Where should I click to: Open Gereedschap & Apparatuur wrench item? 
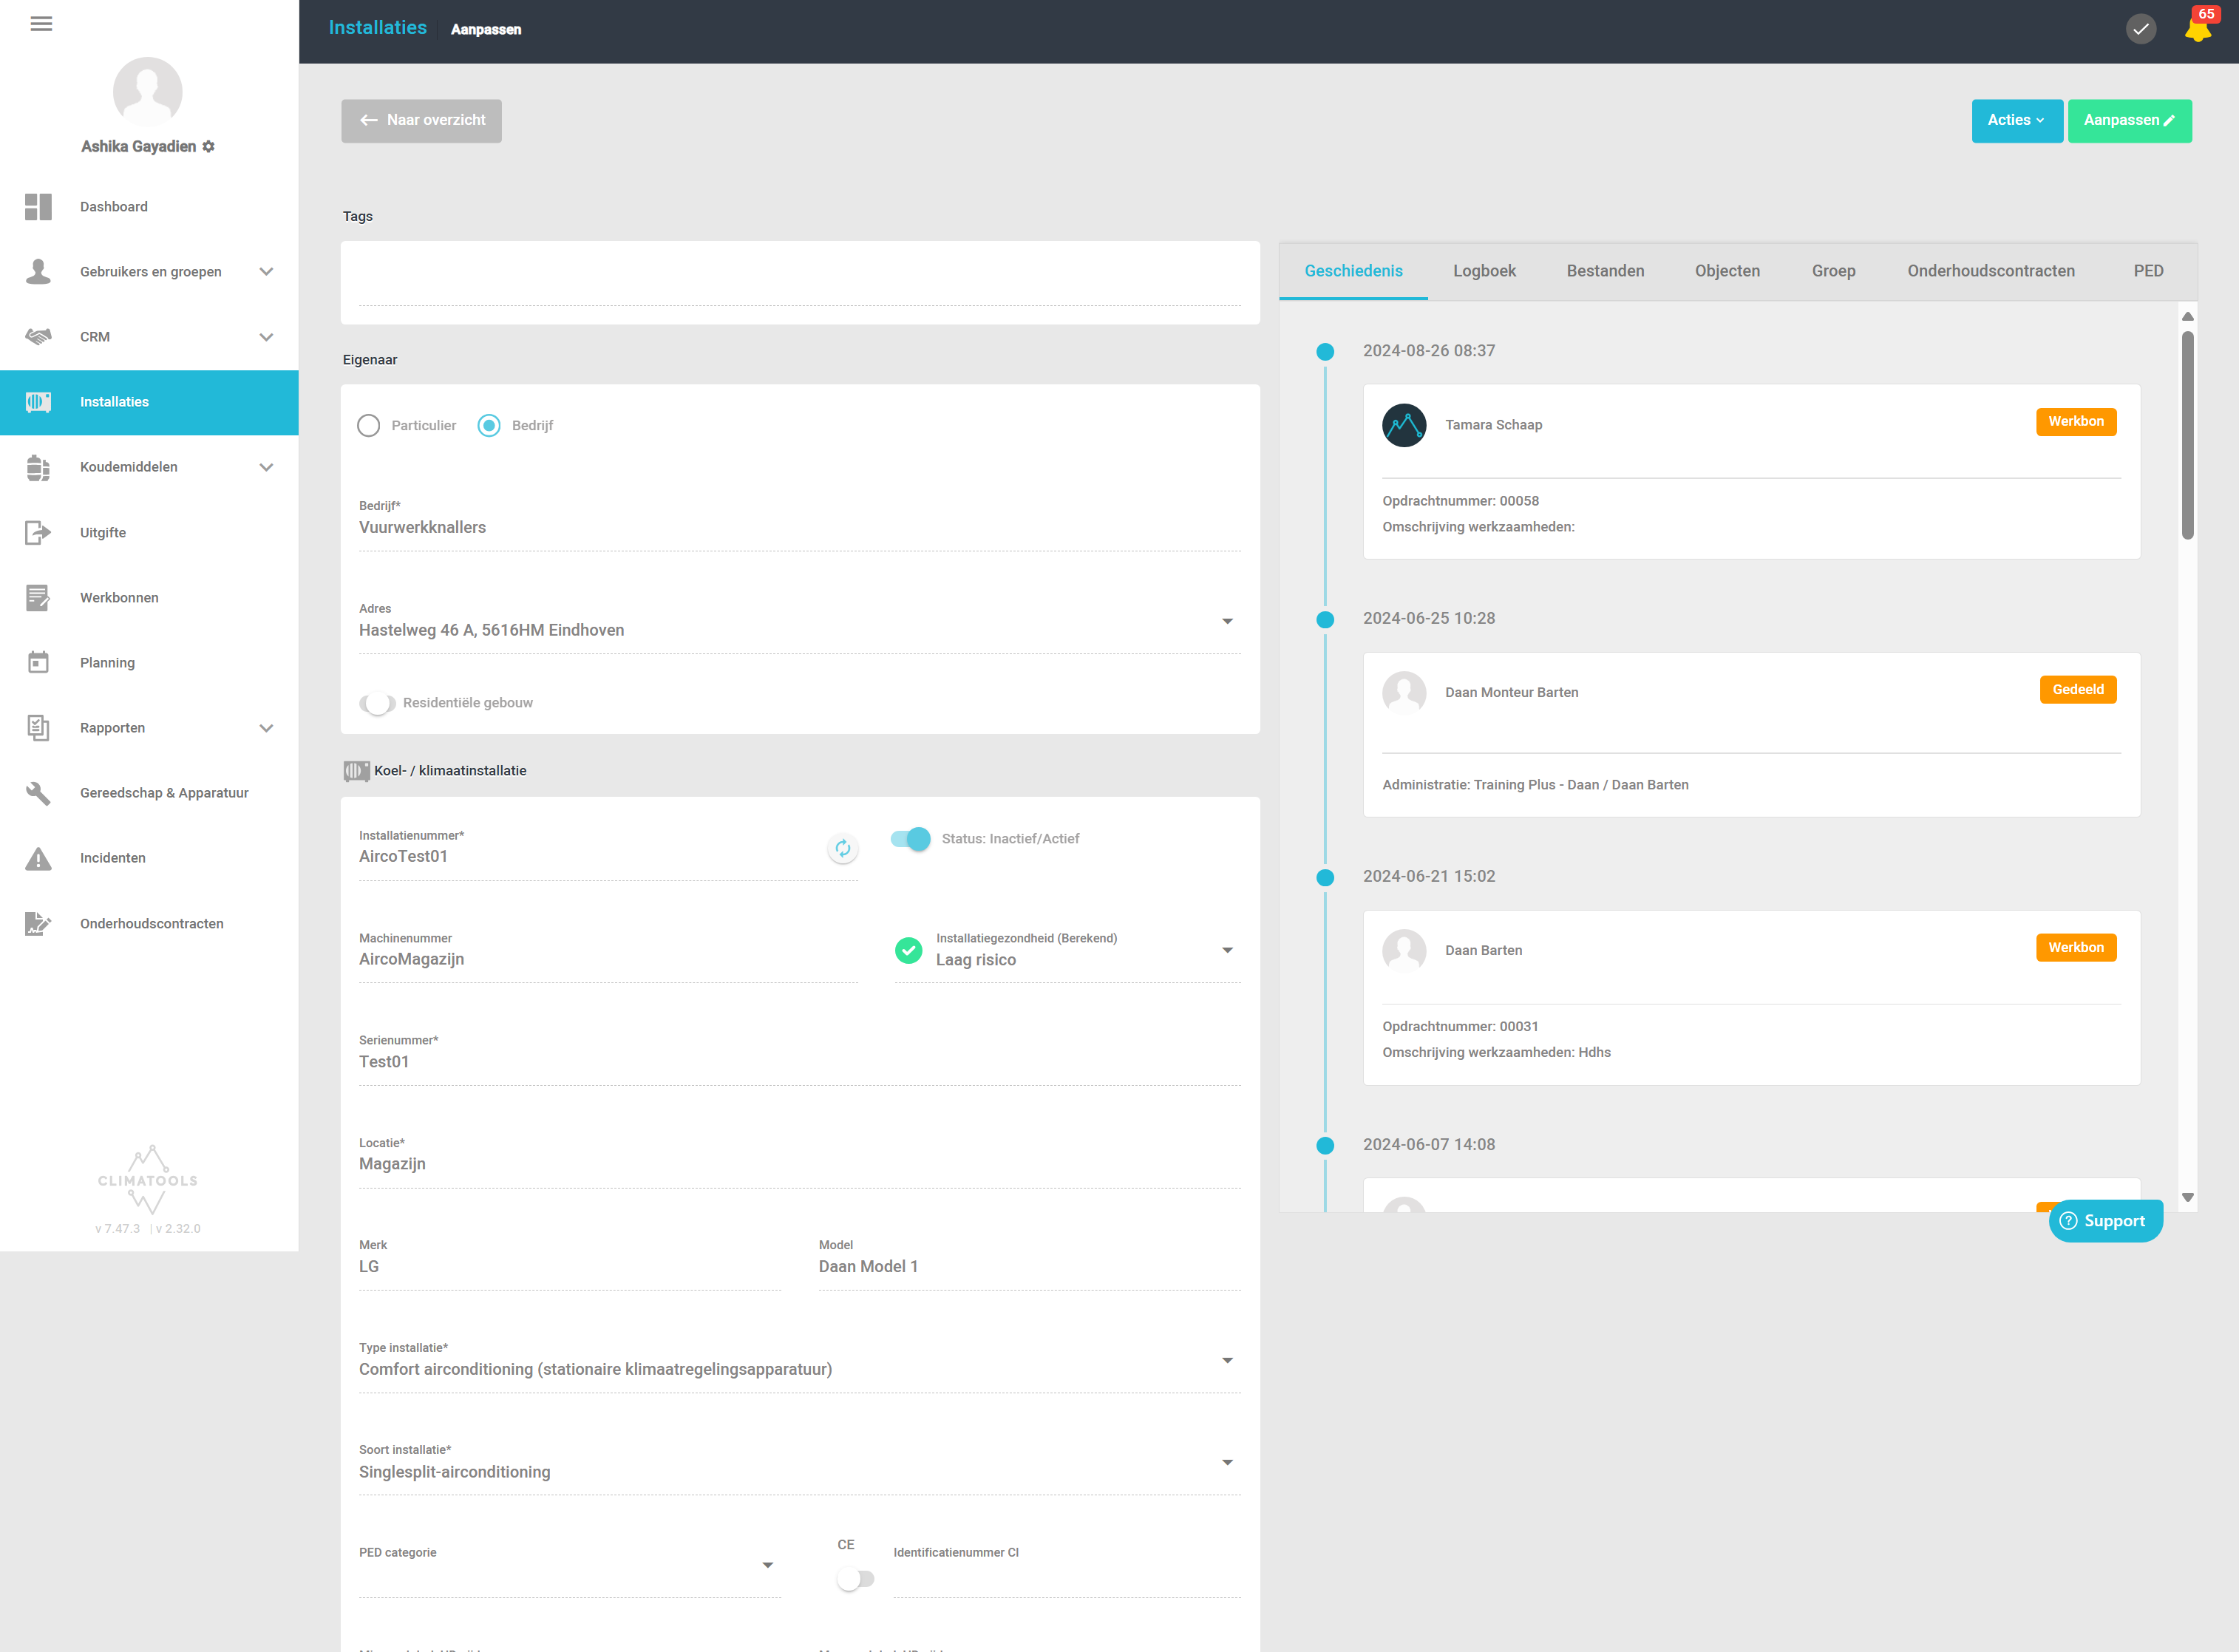pyautogui.click(x=38, y=794)
